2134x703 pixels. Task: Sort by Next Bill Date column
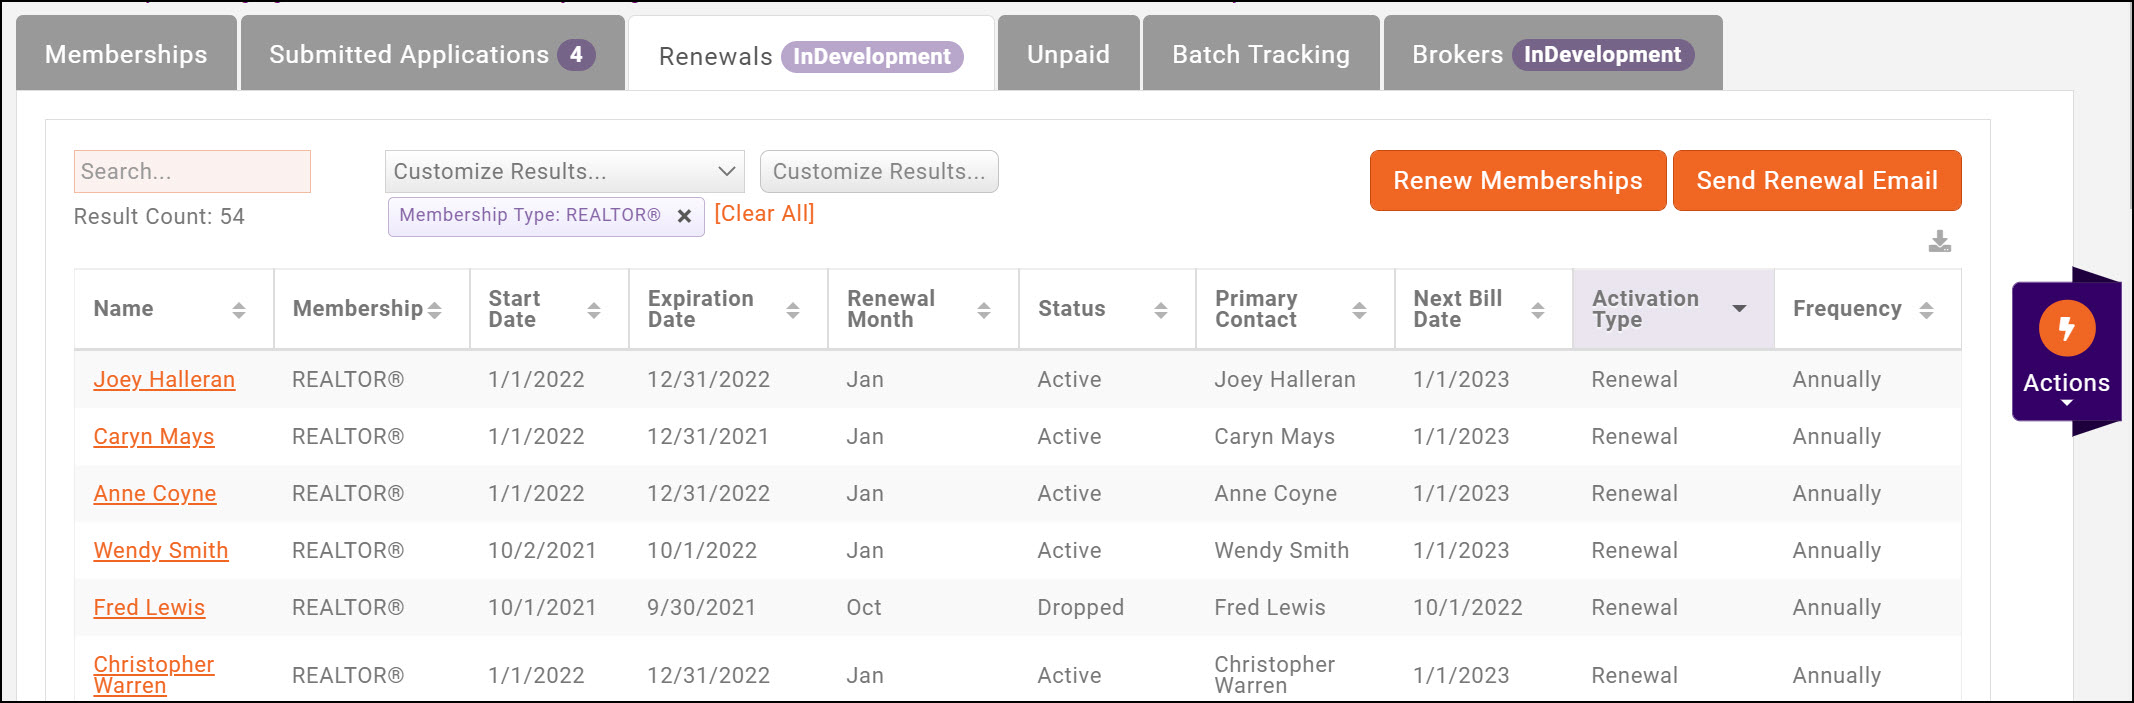(1537, 310)
